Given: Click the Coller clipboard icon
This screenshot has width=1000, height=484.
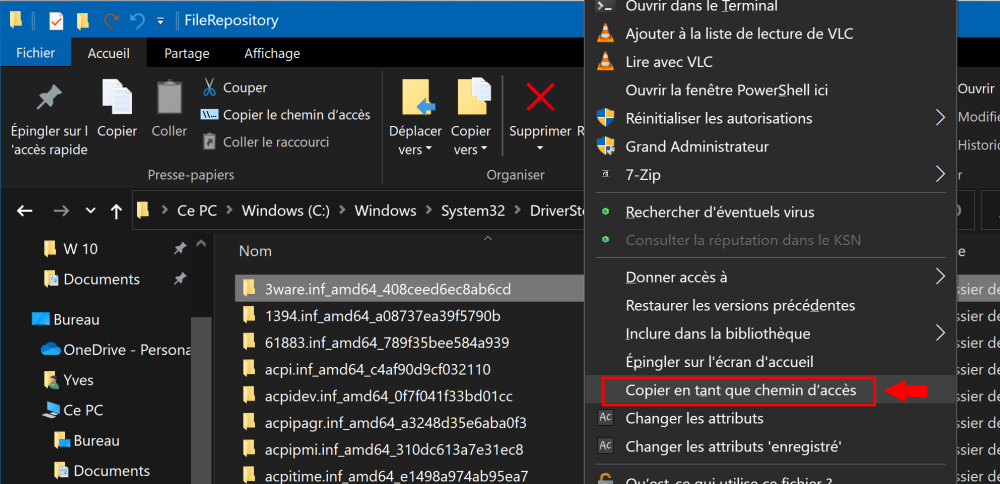Looking at the screenshot, I should [169, 97].
